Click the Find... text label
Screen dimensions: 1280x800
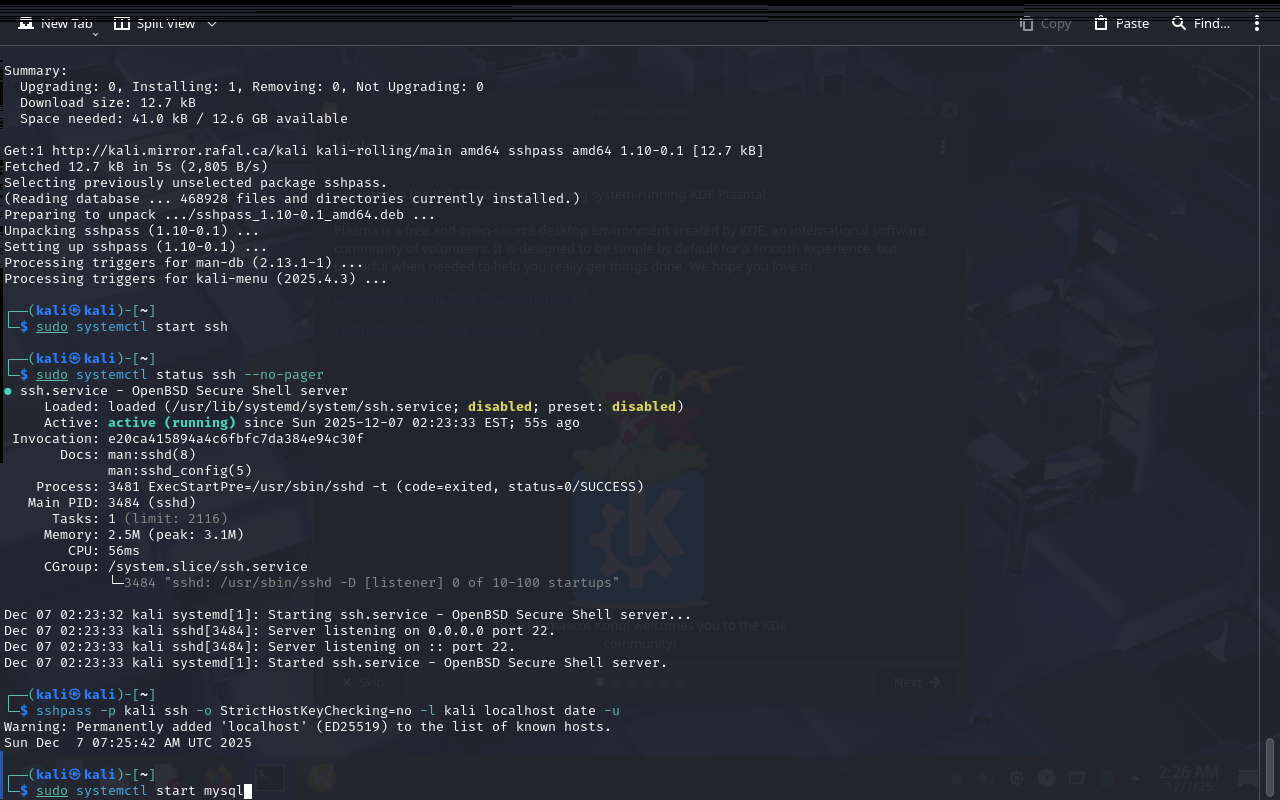[1211, 23]
